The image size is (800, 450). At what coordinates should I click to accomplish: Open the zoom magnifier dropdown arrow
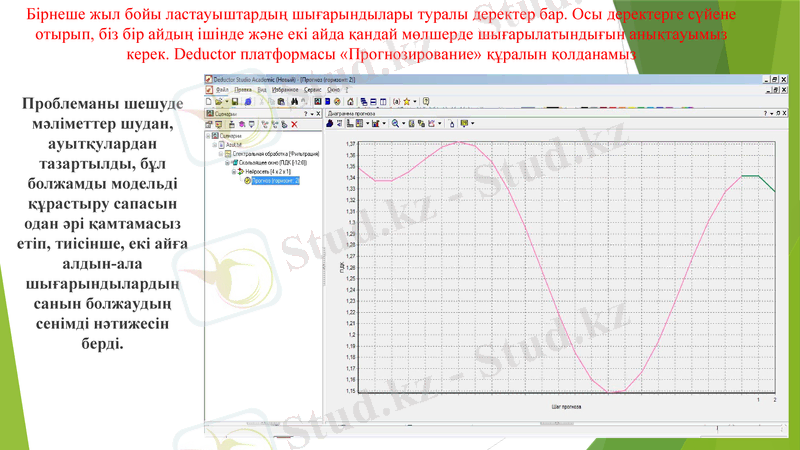click(404, 123)
